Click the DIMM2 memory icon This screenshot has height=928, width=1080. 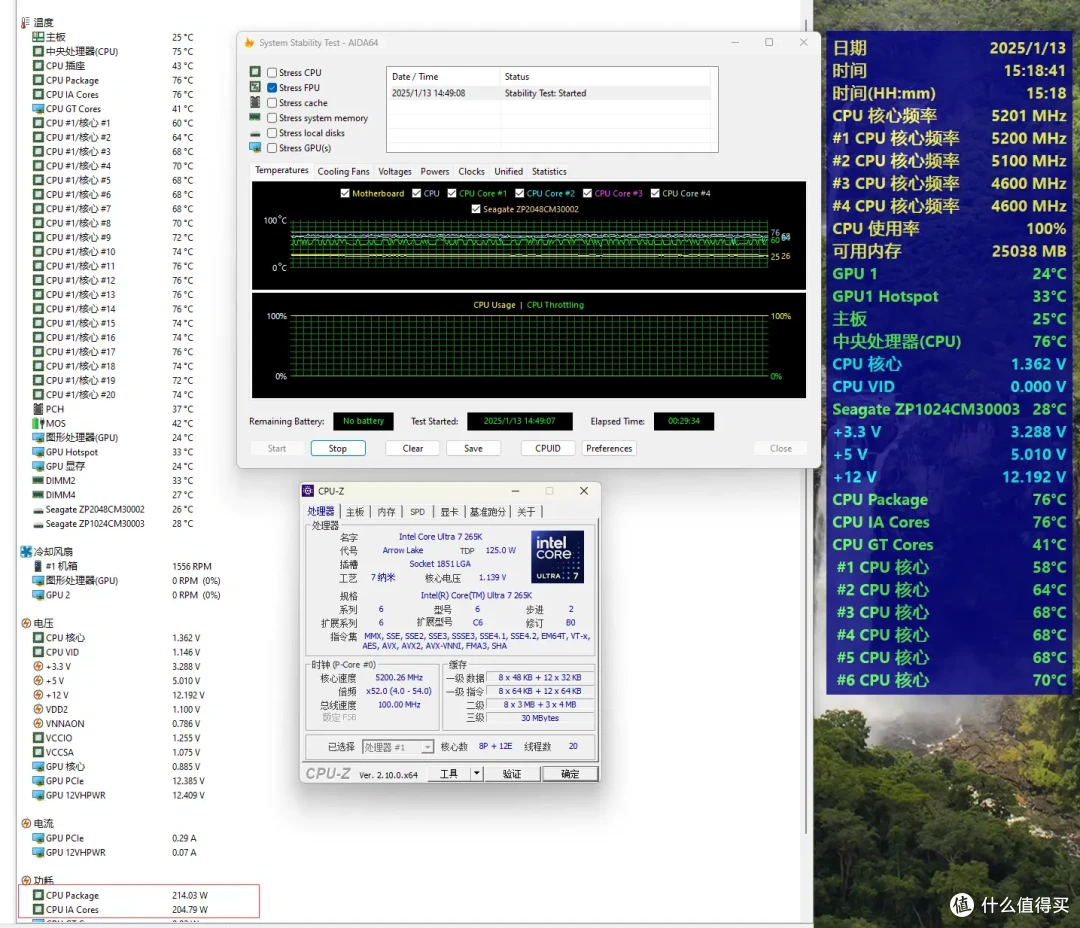(39, 480)
